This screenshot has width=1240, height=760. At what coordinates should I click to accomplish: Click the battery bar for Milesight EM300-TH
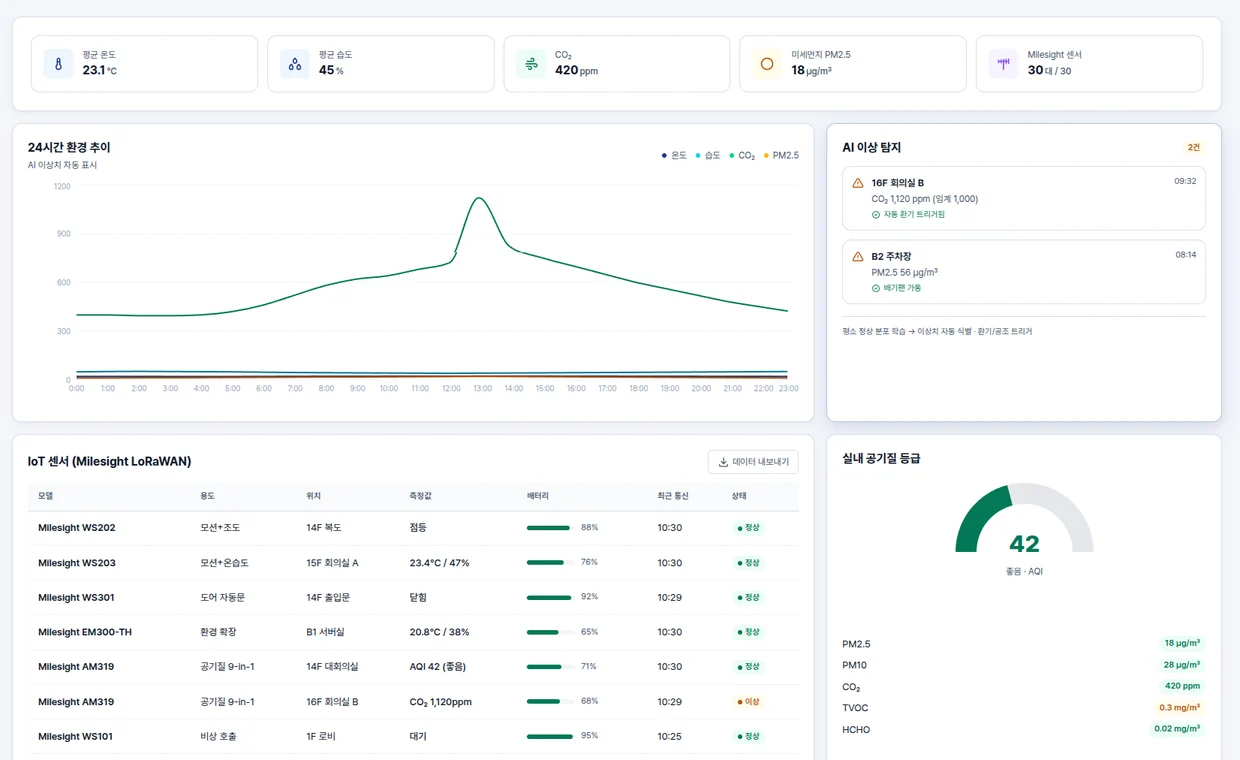pyautogui.click(x=550, y=632)
